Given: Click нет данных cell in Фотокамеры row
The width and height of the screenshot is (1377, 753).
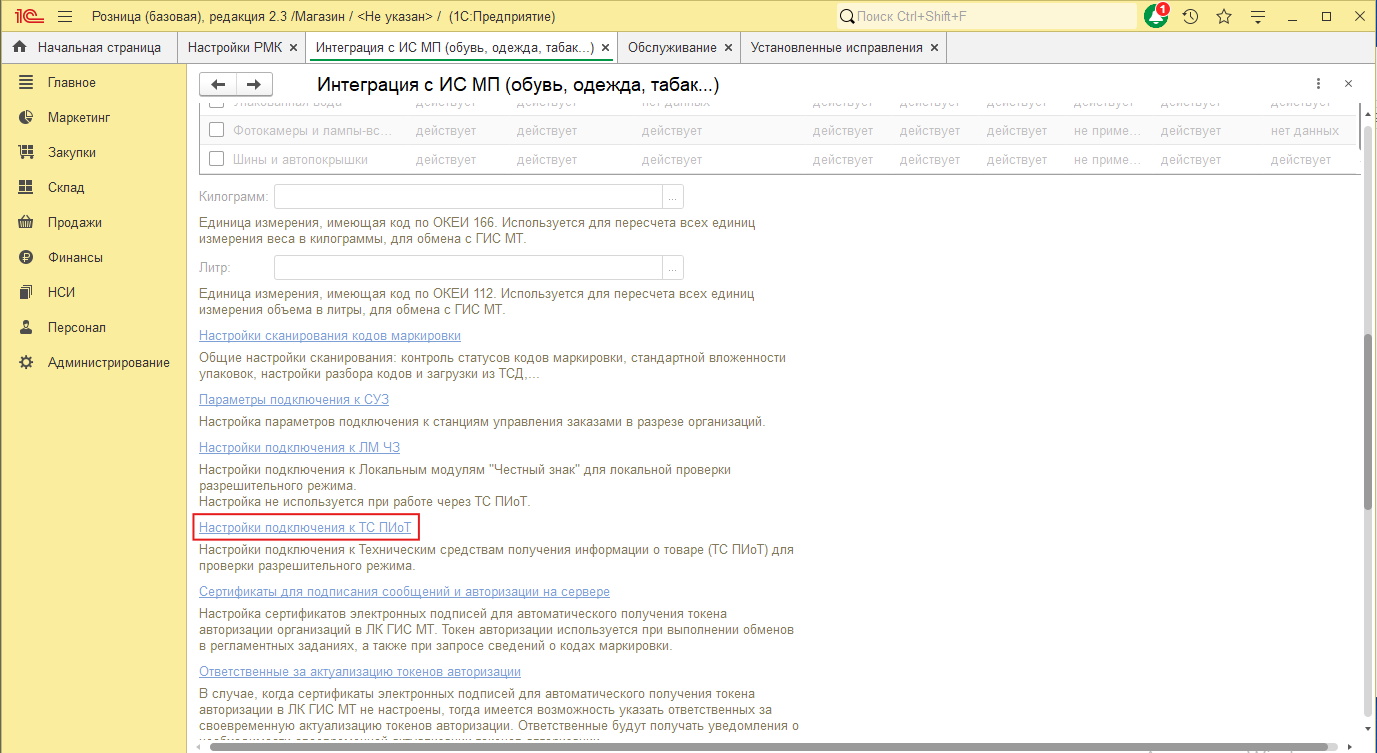Looking at the screenshot, I should [x=1305, y=130].
